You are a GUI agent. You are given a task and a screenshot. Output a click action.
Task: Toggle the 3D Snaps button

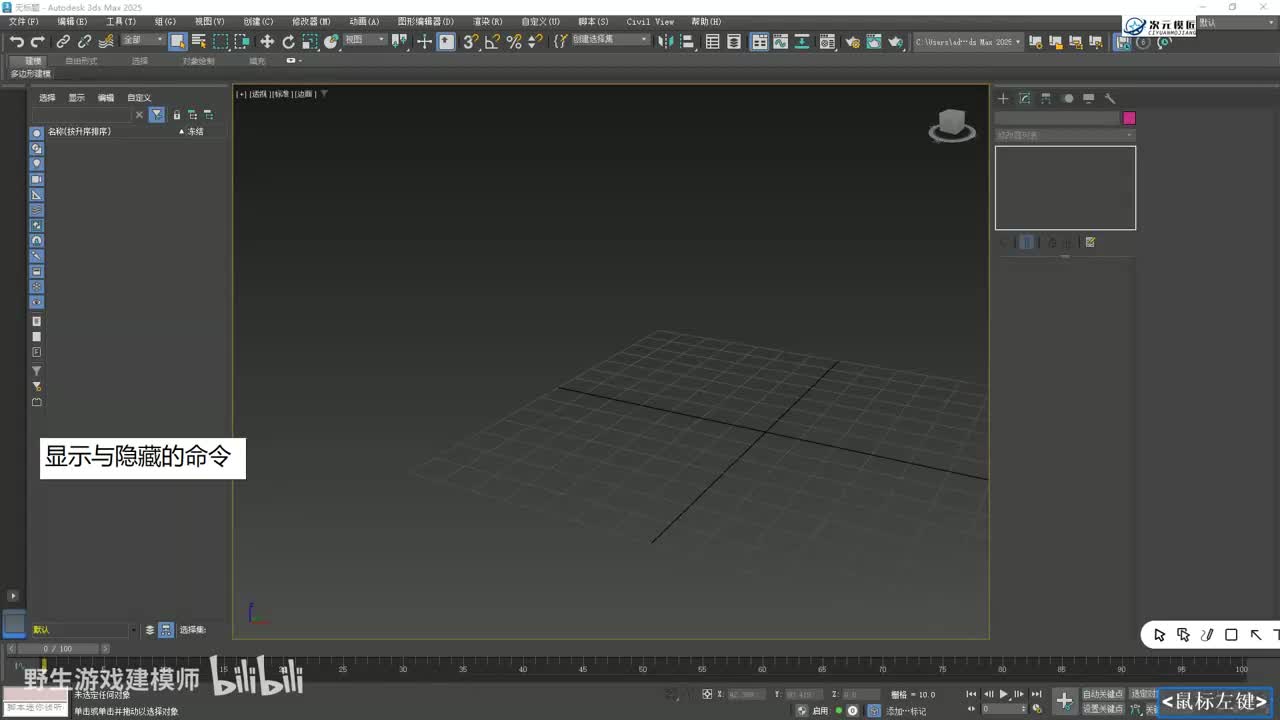[x=470, y=41]
